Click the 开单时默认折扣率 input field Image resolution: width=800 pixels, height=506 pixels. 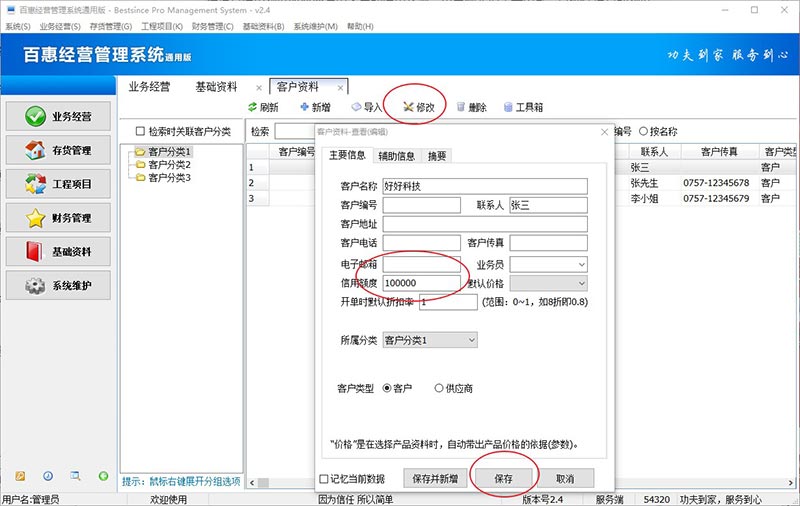click(x=448, y=302)
